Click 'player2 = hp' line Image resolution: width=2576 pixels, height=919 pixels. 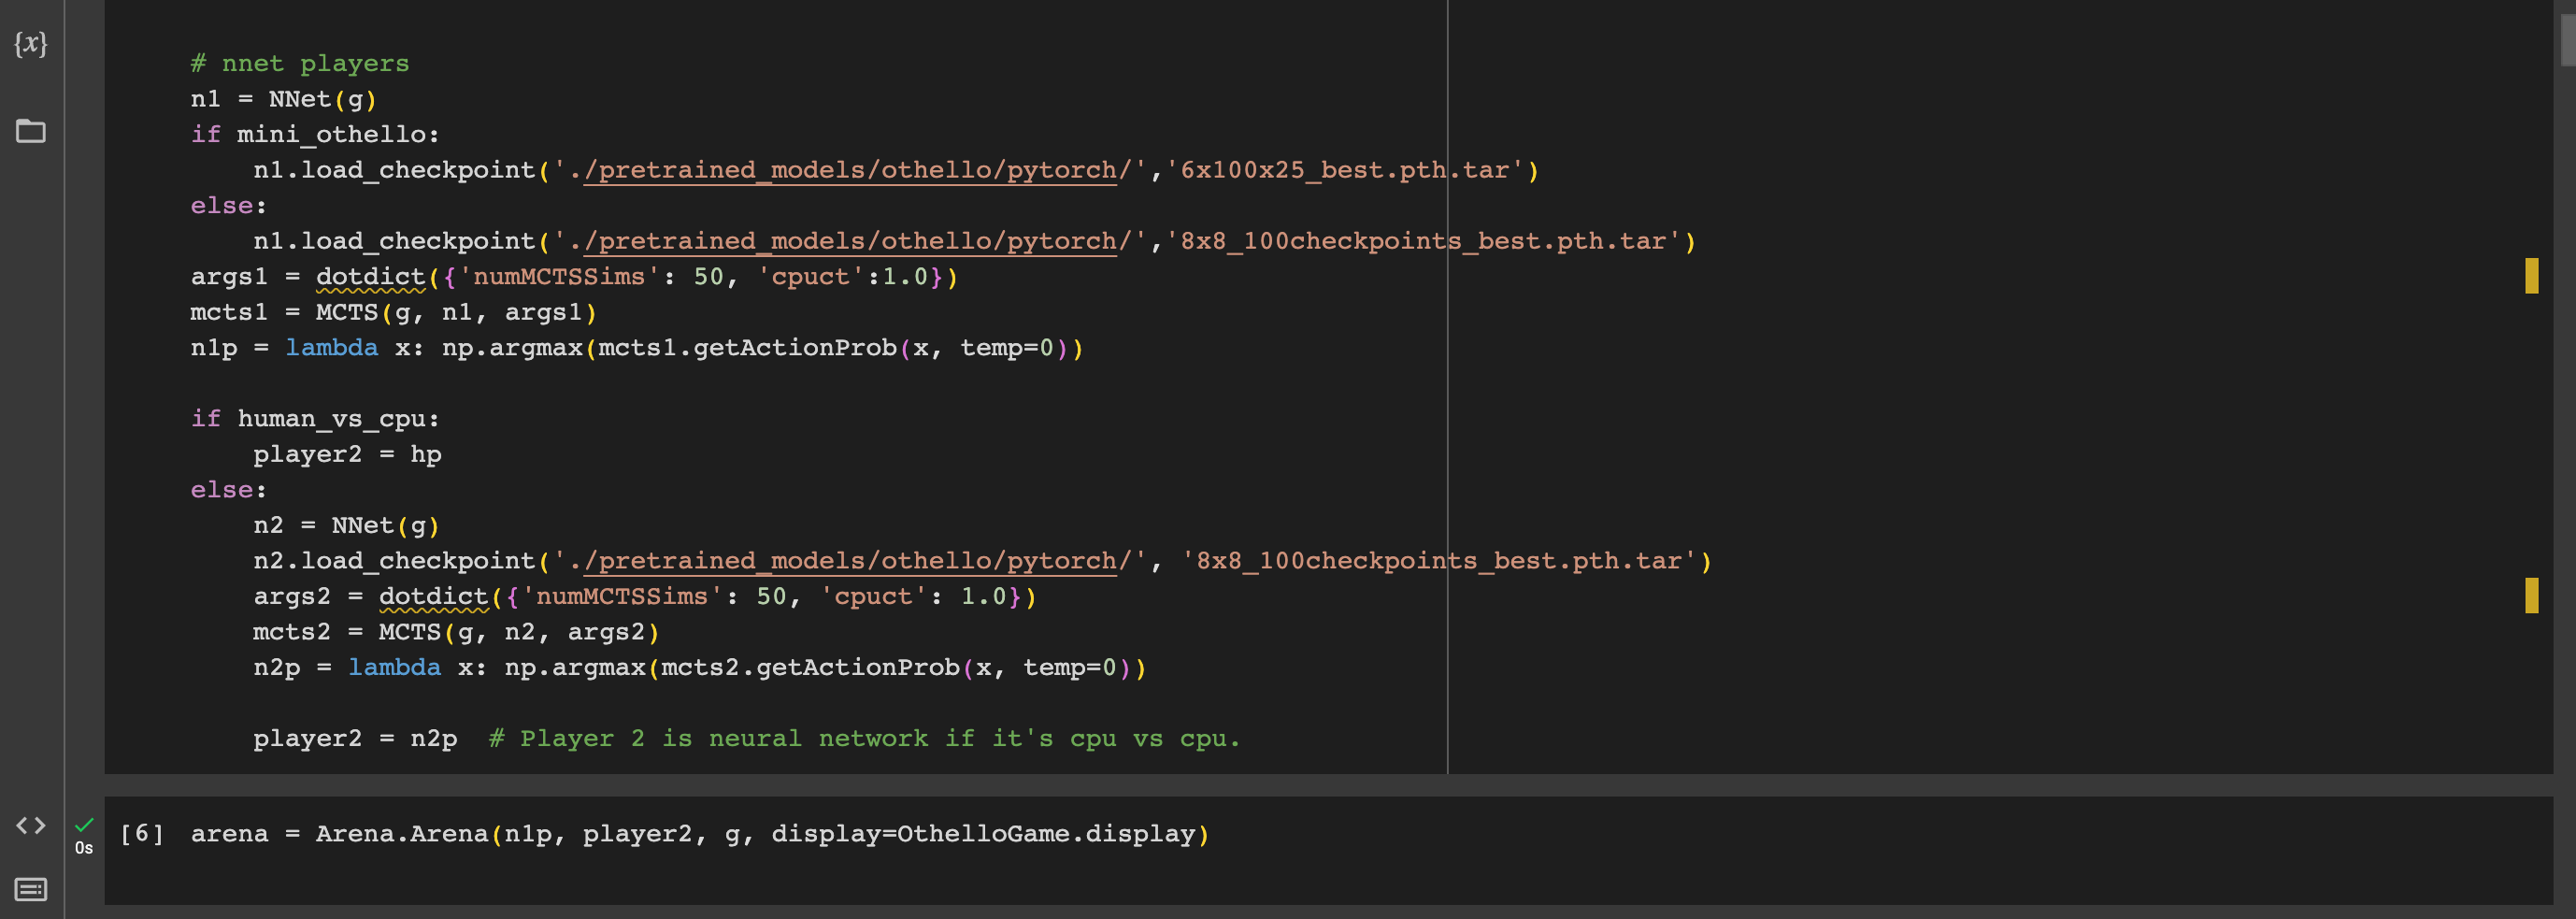[x=347, y=454]
